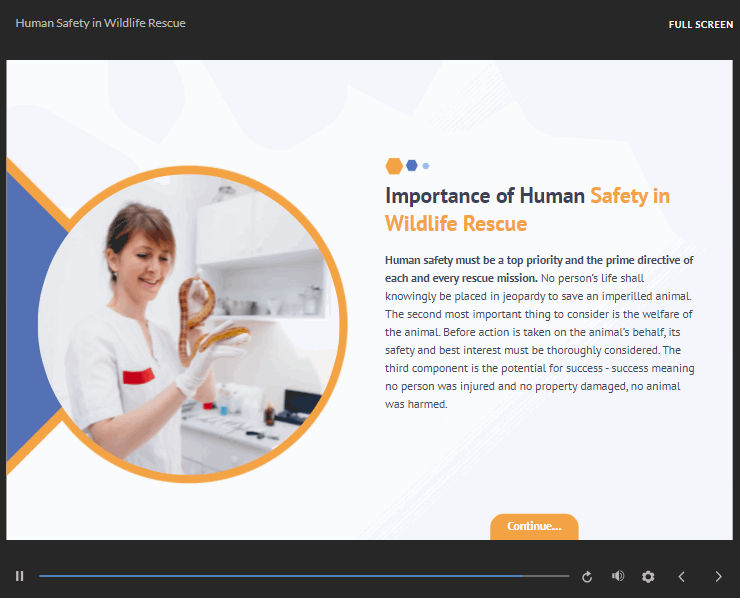Replay the current slide
Viewport: 740px width, 598px height.
[587, 577]
